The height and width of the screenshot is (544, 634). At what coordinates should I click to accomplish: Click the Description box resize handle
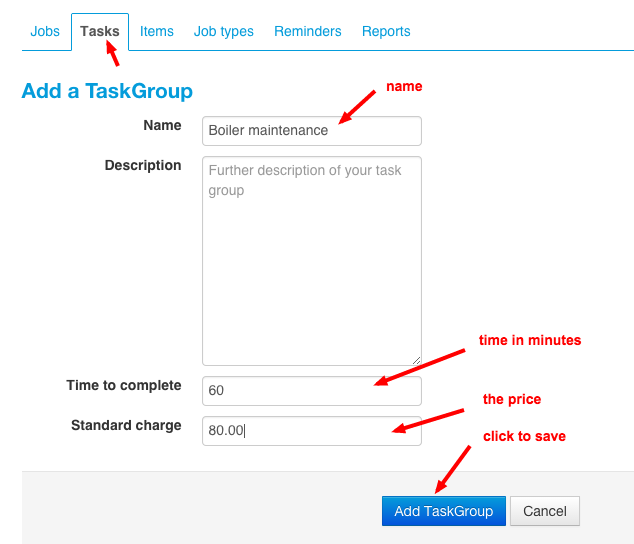click(x=415, y=359)
